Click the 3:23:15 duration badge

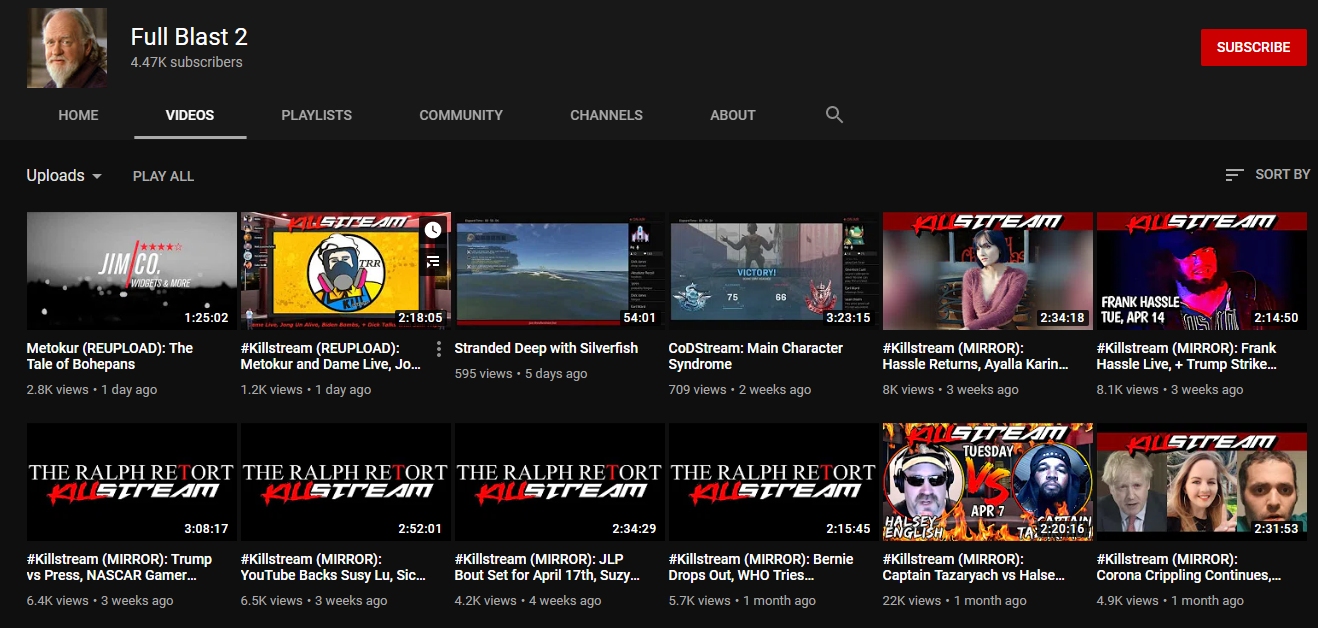848,318
